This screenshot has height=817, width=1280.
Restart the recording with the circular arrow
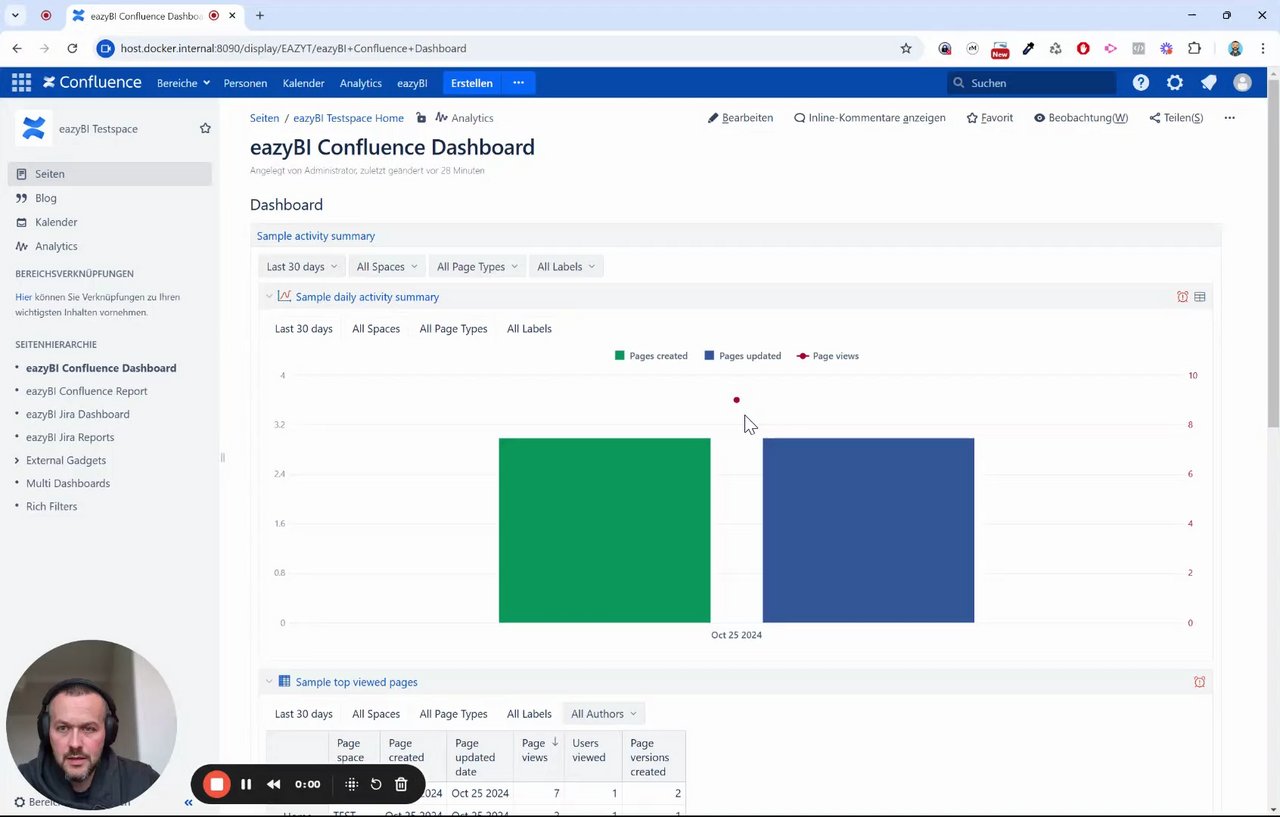(376, 784)
